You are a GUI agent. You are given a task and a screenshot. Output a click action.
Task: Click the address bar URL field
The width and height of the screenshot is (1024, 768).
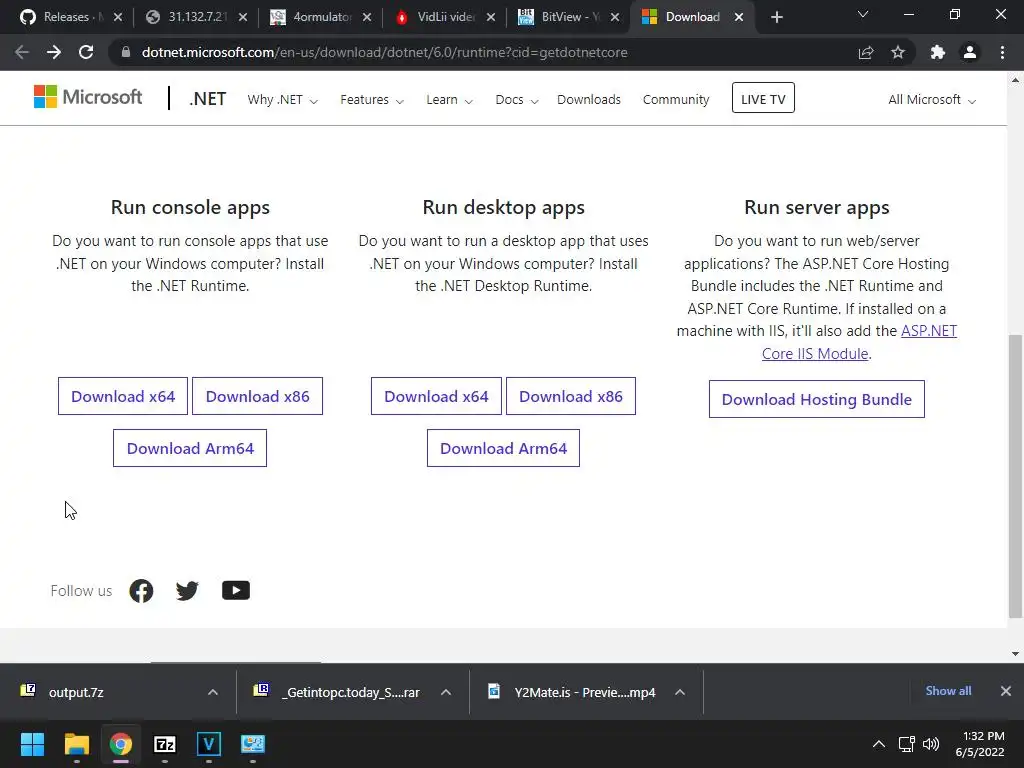(x=385, y=52)
